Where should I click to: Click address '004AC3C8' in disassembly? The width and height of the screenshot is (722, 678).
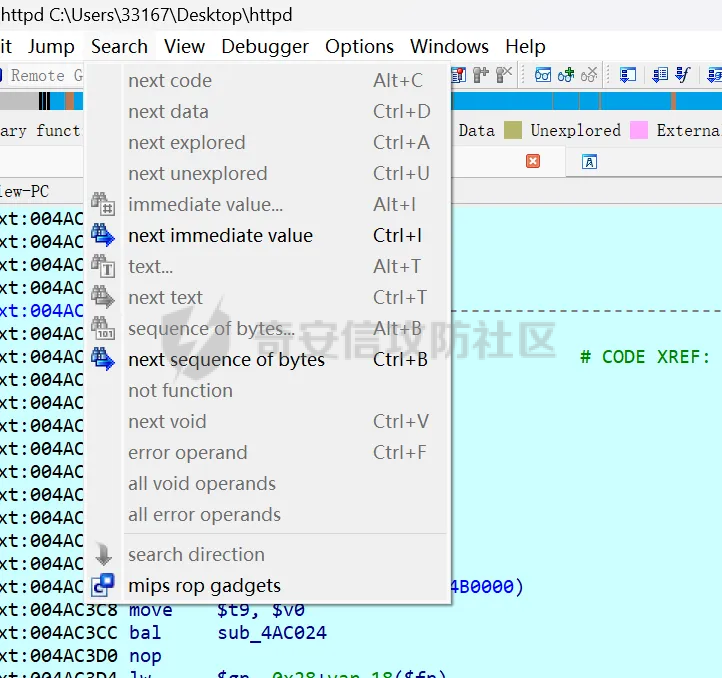(74, 610)
